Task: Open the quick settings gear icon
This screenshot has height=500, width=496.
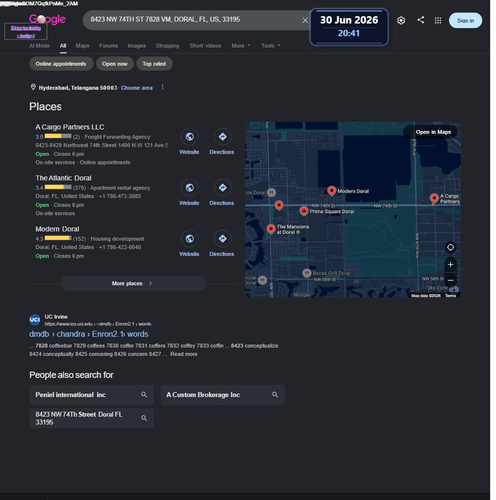Action: 401,20
